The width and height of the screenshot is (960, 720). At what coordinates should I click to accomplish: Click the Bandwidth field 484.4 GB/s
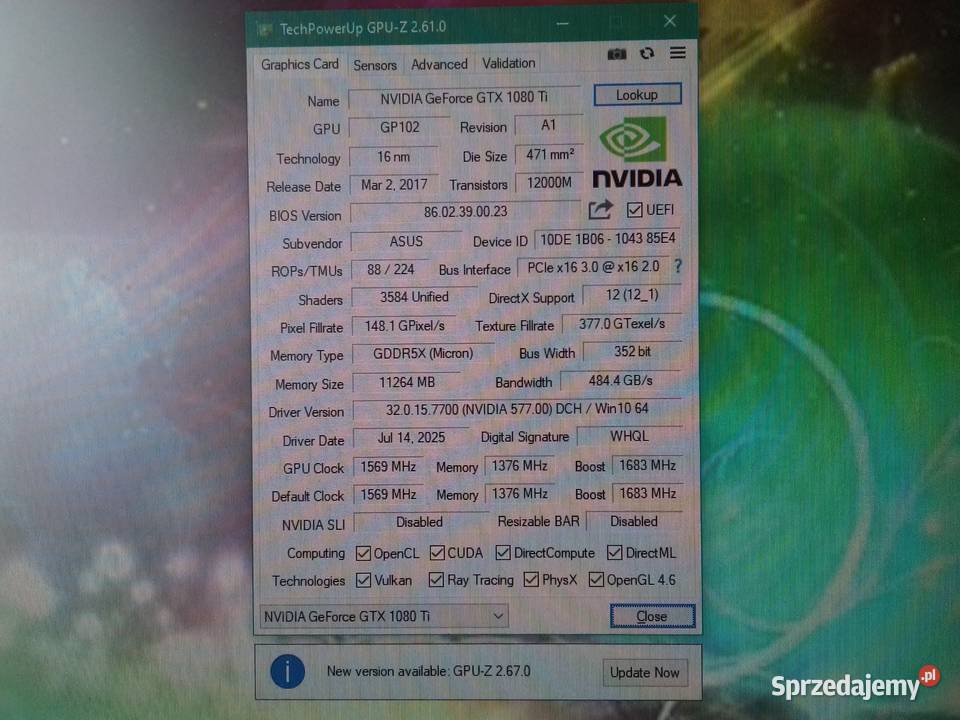pos(620,381)
